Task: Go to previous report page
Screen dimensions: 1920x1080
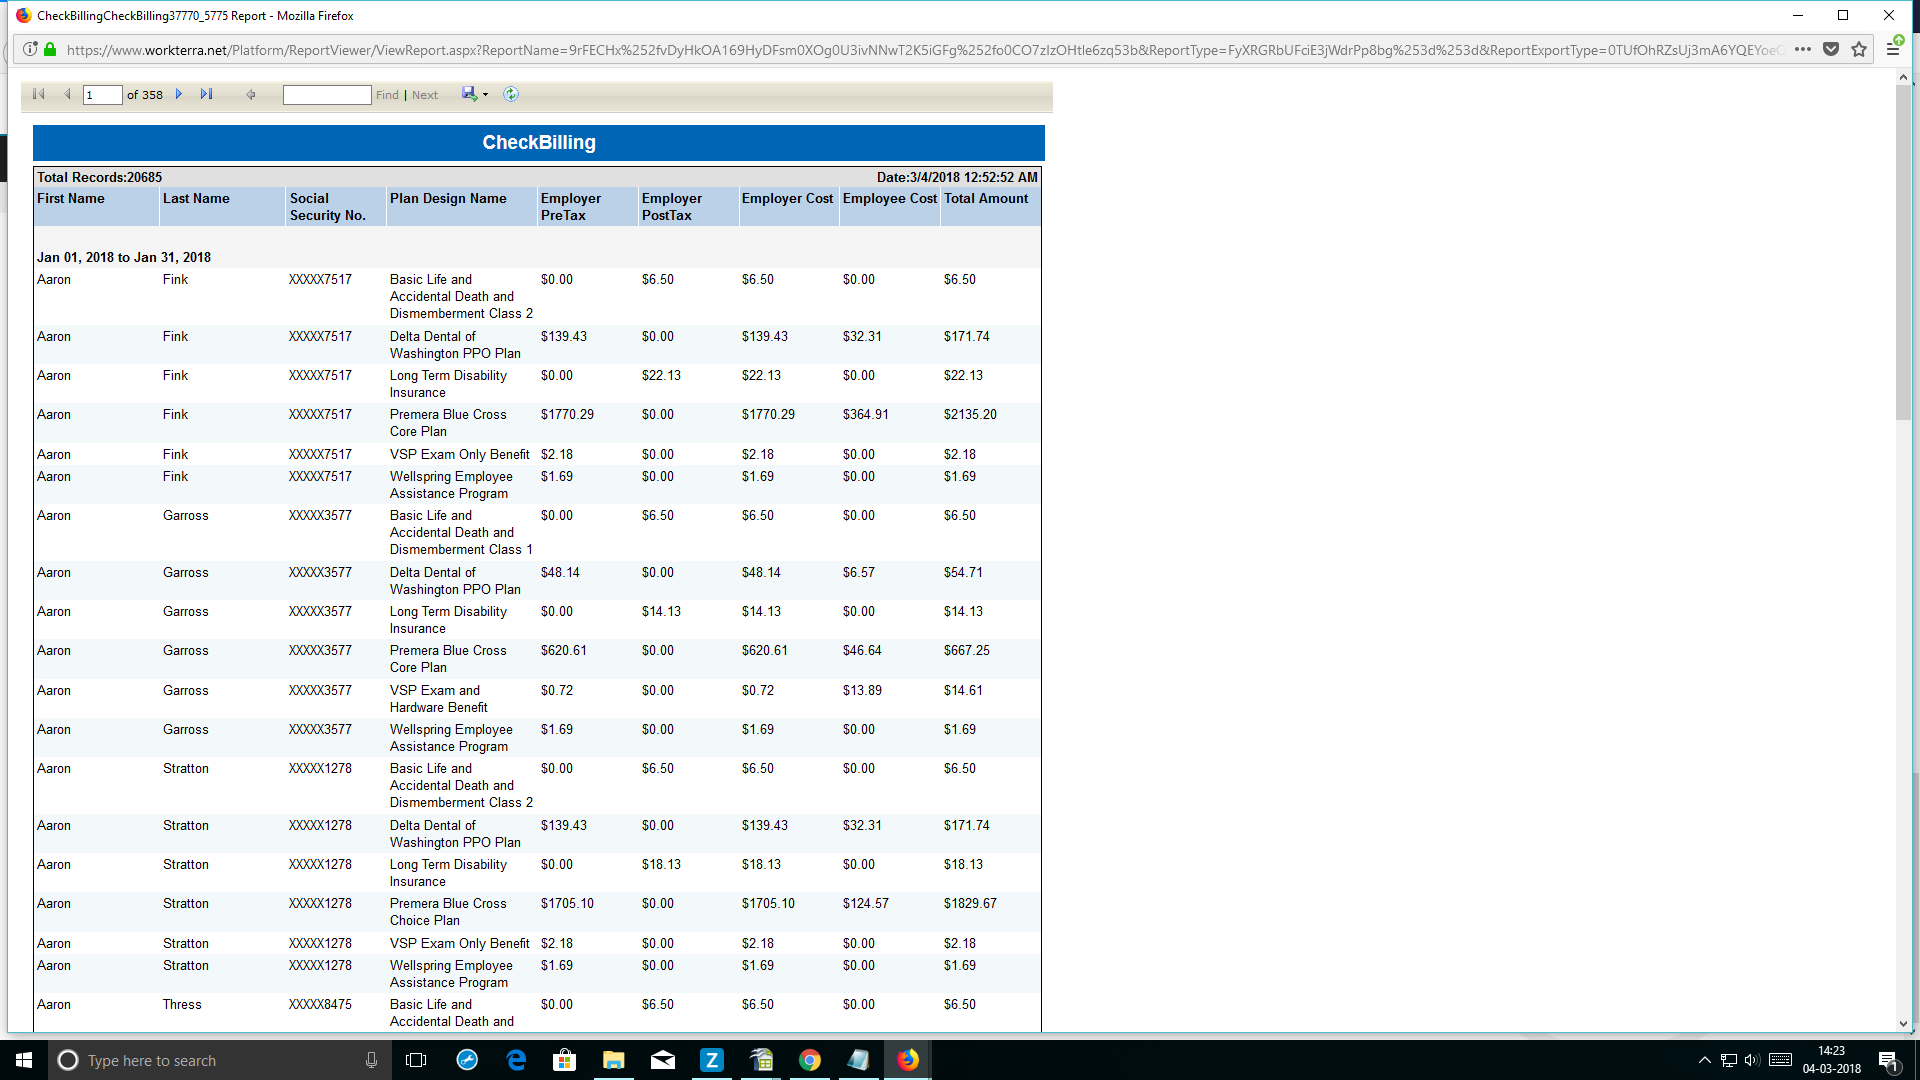Action: point(67,94)
